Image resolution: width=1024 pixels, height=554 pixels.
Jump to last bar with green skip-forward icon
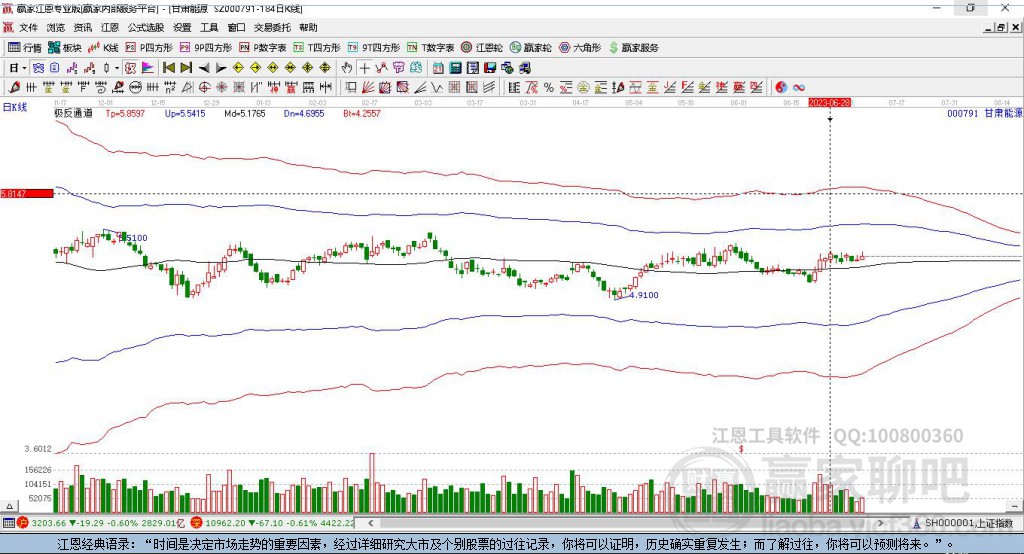point(186,68)
